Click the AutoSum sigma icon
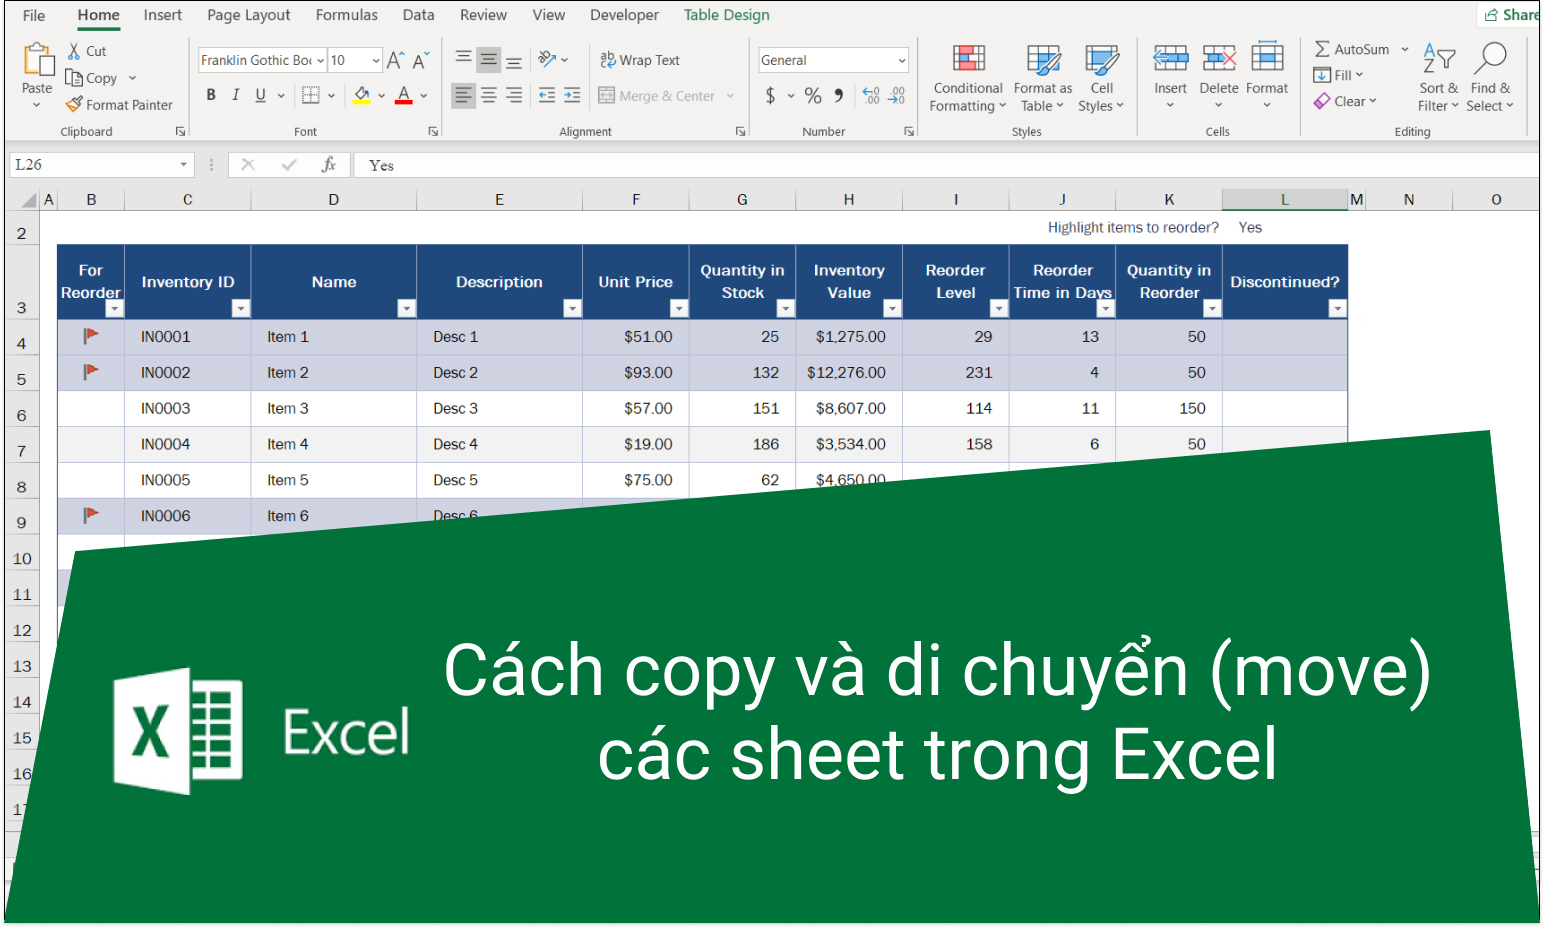The image size is (1544, 928). [1322, 49]
